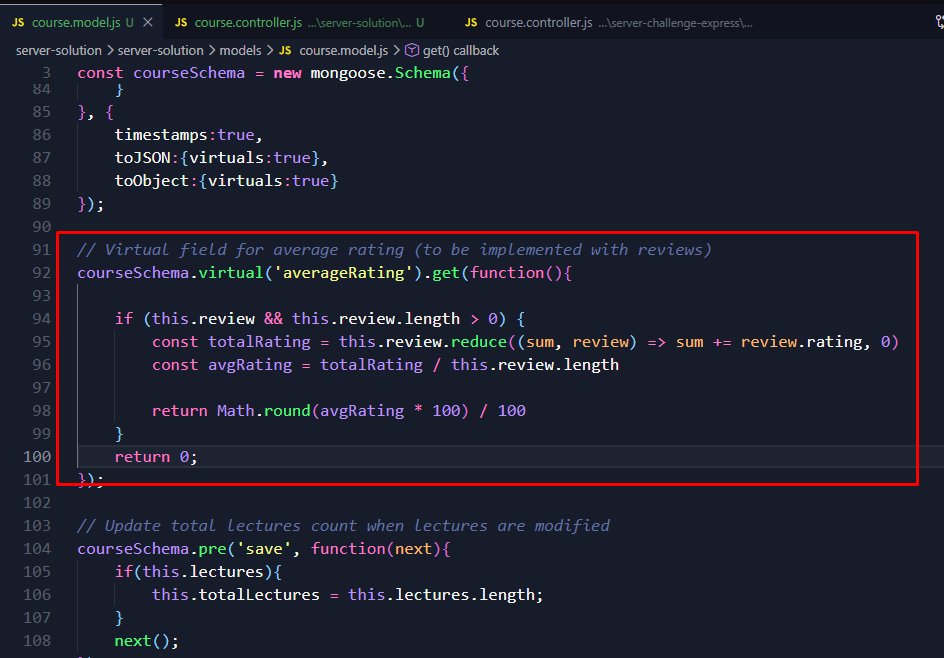Viewport: 944px width, 658px height.
Task: Click 'totalLectures' on line 106
Action: [x=259, y=595]
